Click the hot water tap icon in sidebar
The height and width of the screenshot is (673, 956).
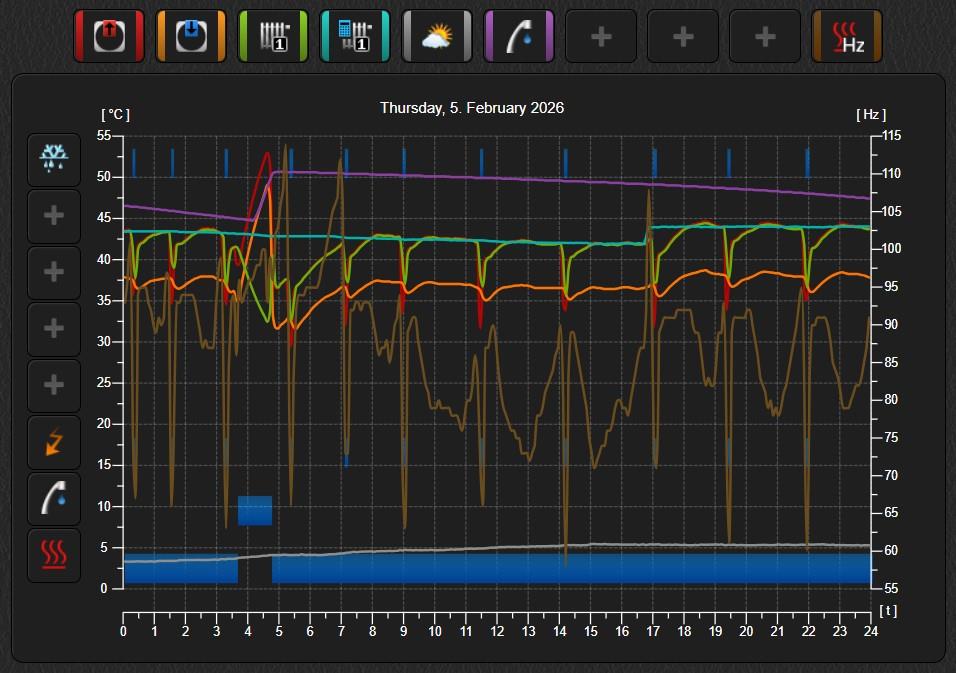[x=53, y=499]
